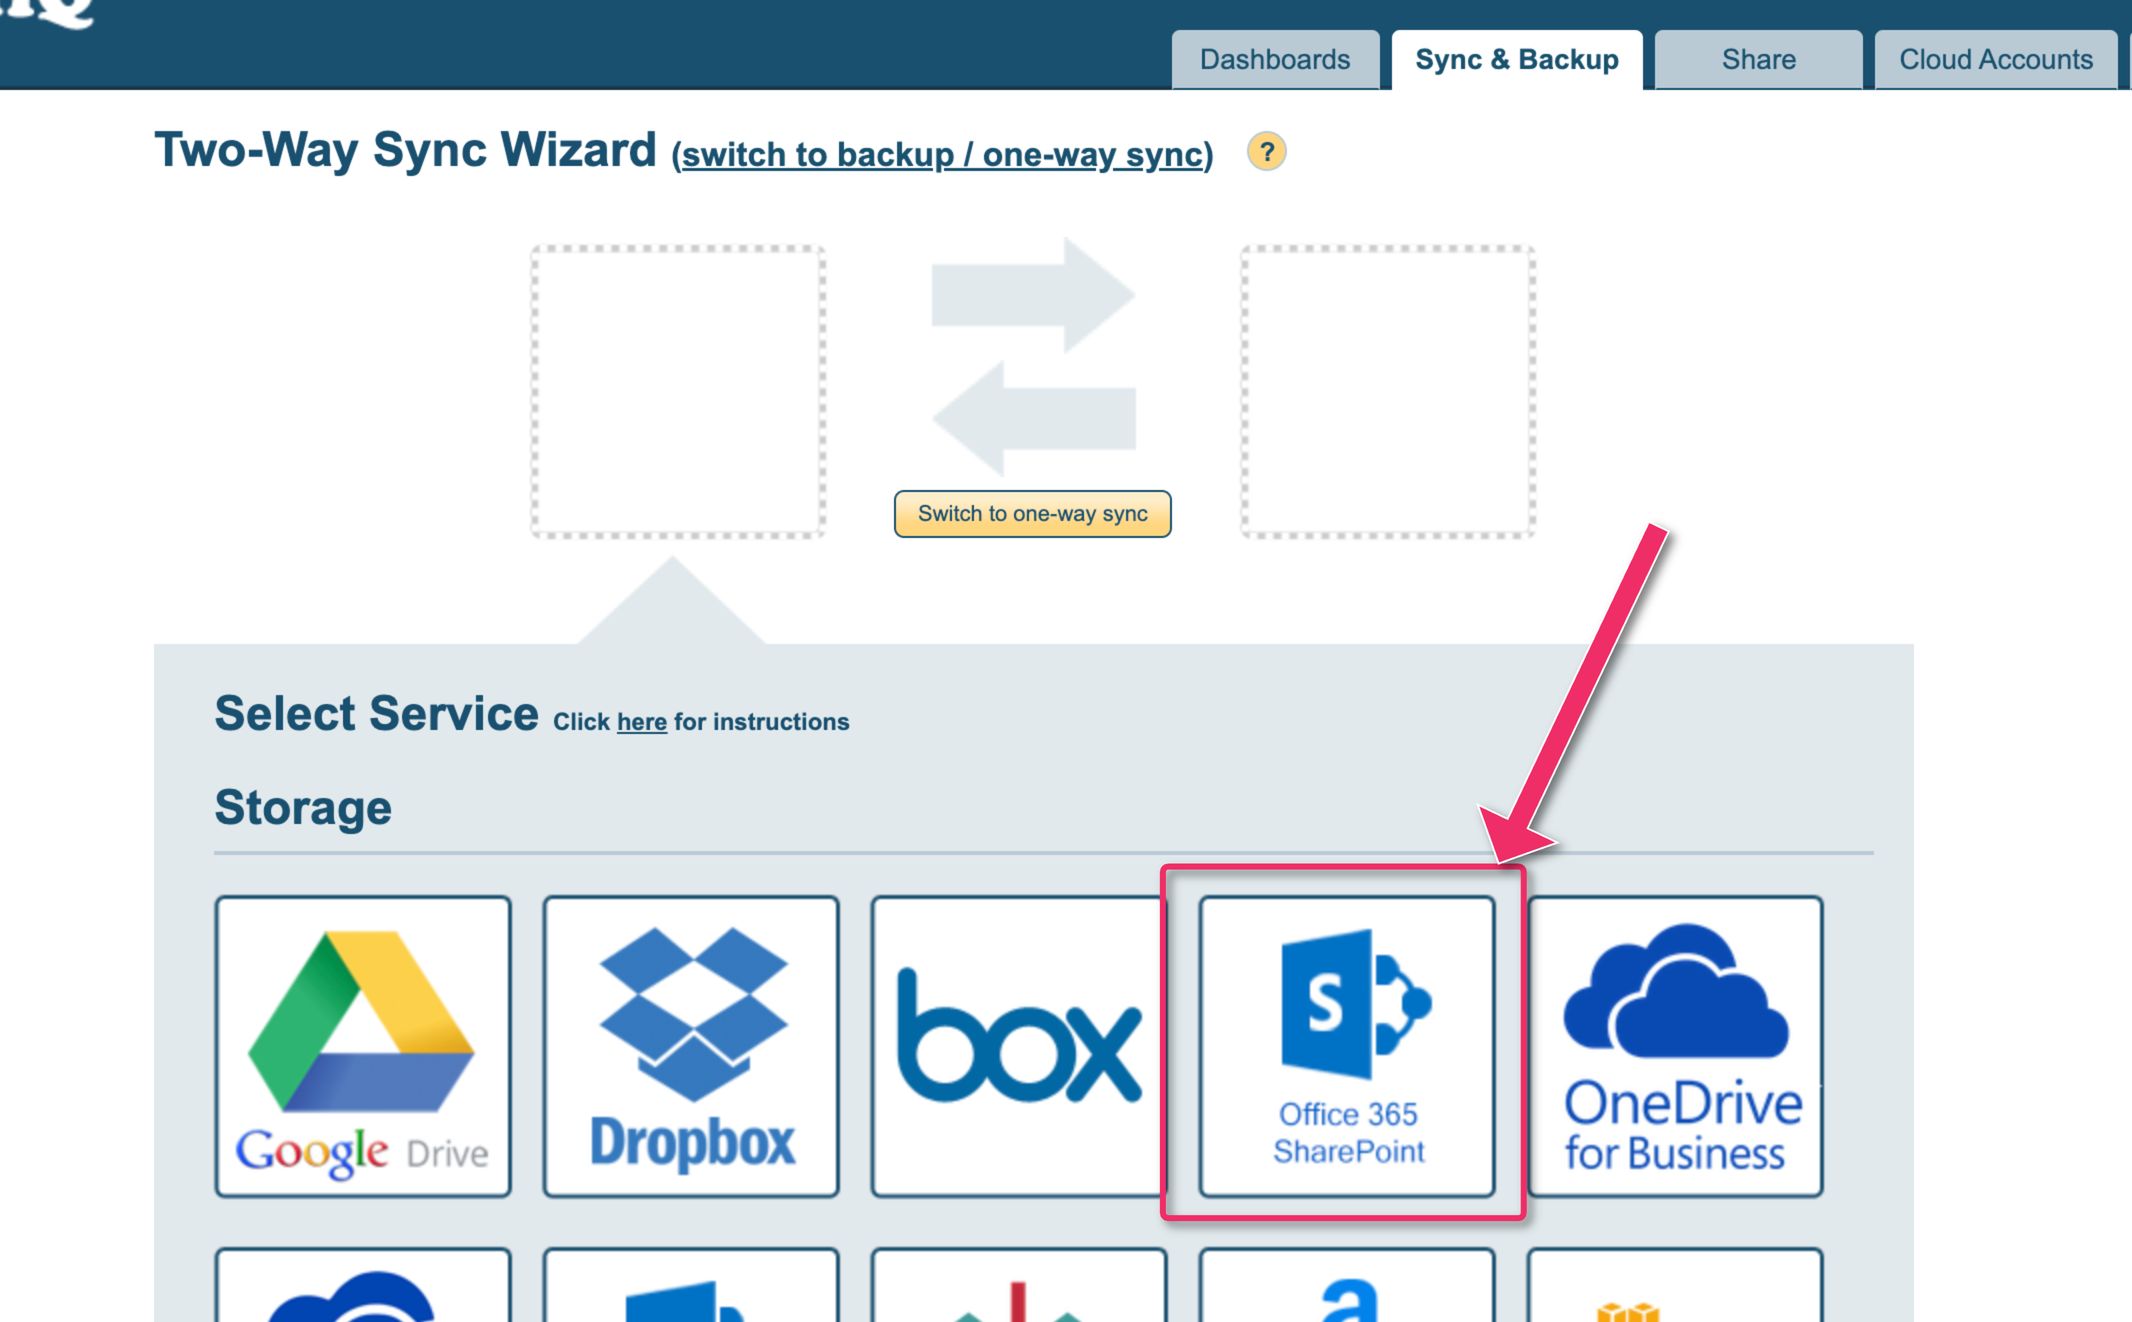Screen dimensions: 2132x1322
Task: Pick the Box storage service
Action: (x=1018, y=1046)
